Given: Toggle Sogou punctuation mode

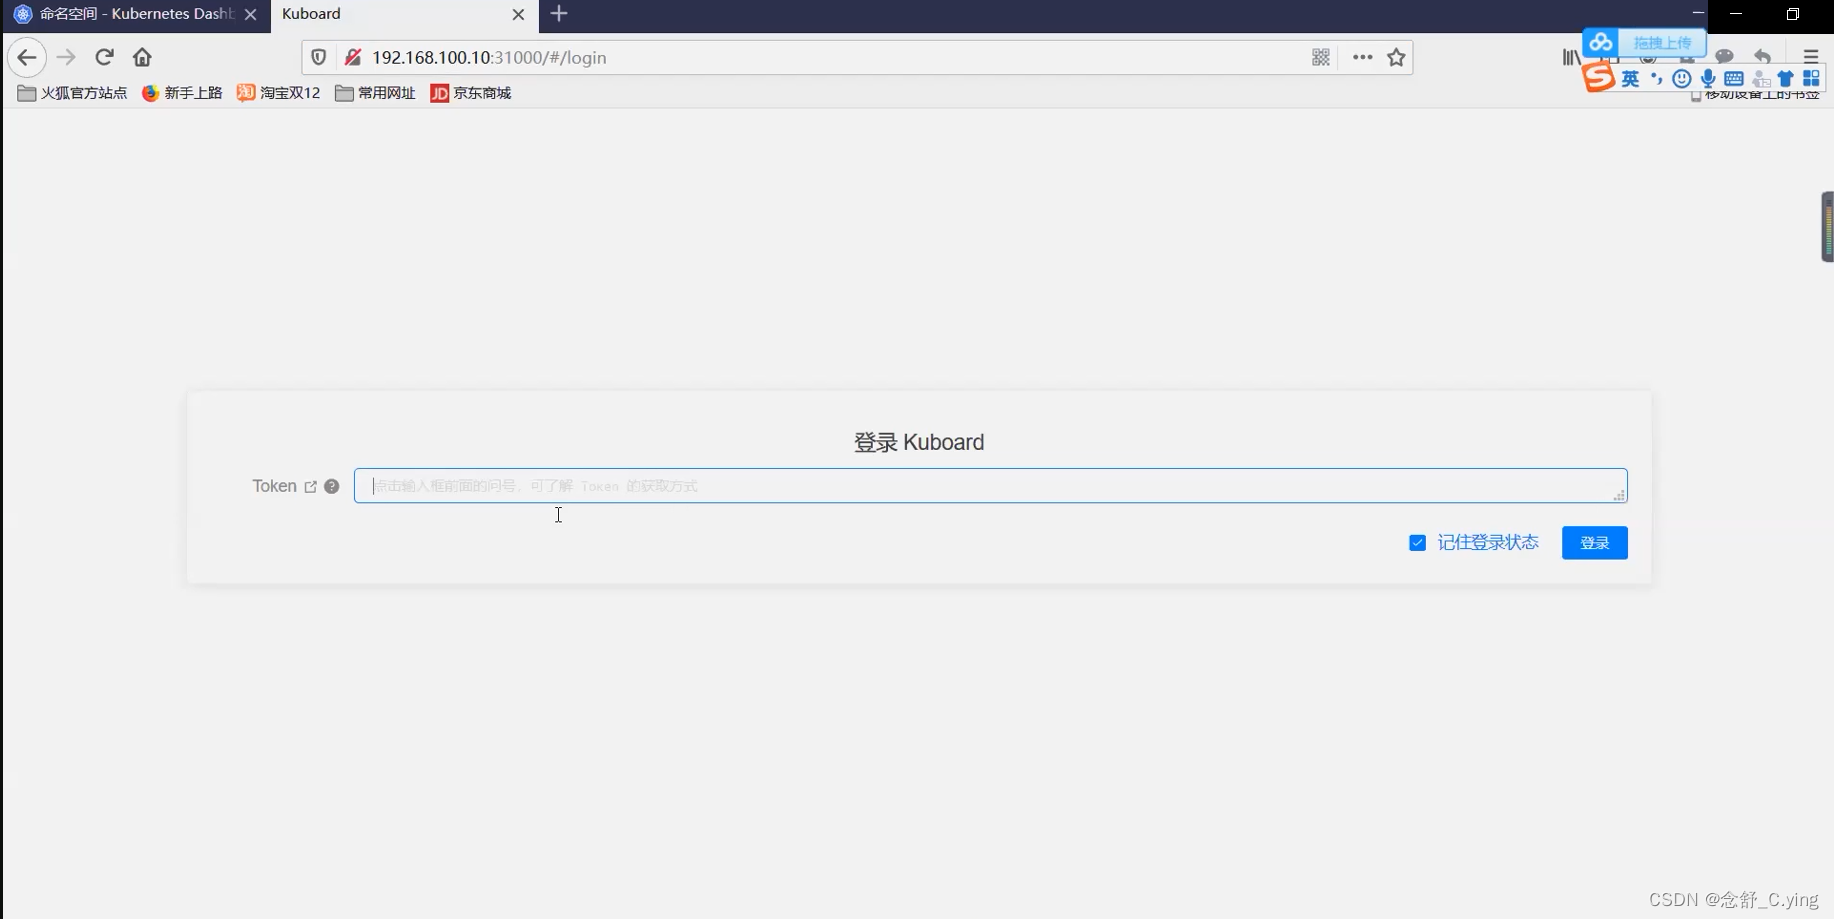Looking at the screenshot, I should pos(1656,79).
